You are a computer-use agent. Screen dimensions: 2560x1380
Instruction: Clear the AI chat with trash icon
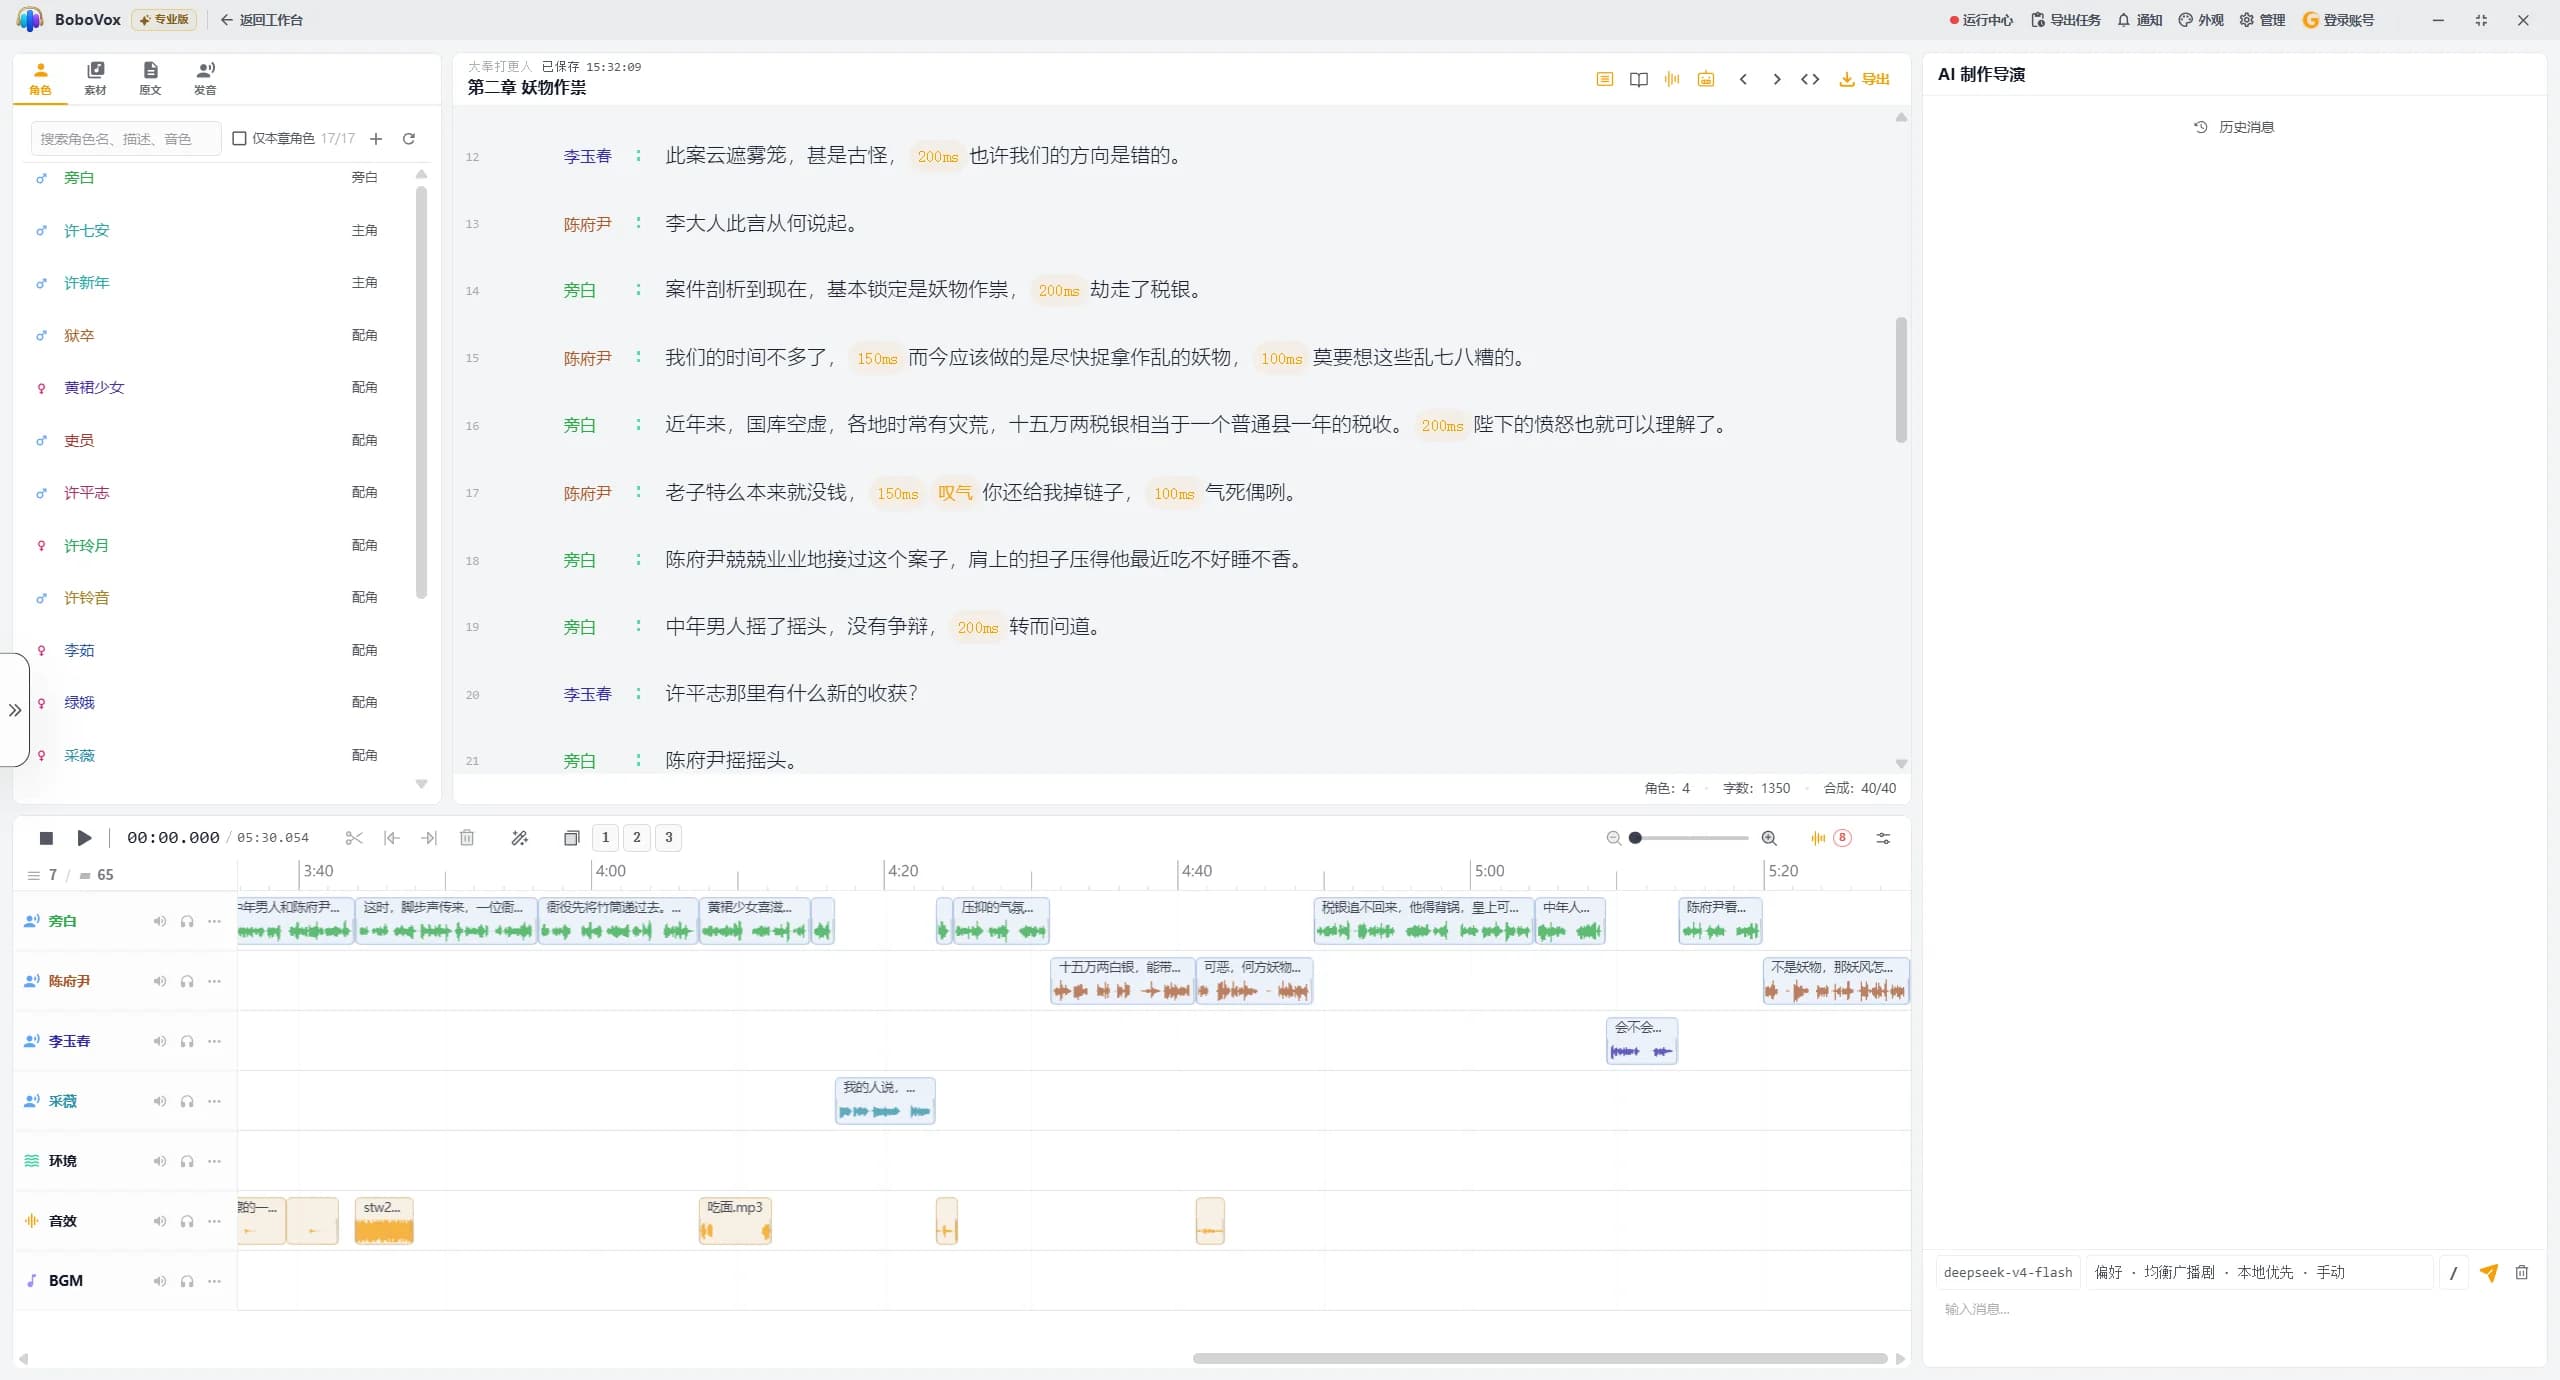pos(2522,1272)
